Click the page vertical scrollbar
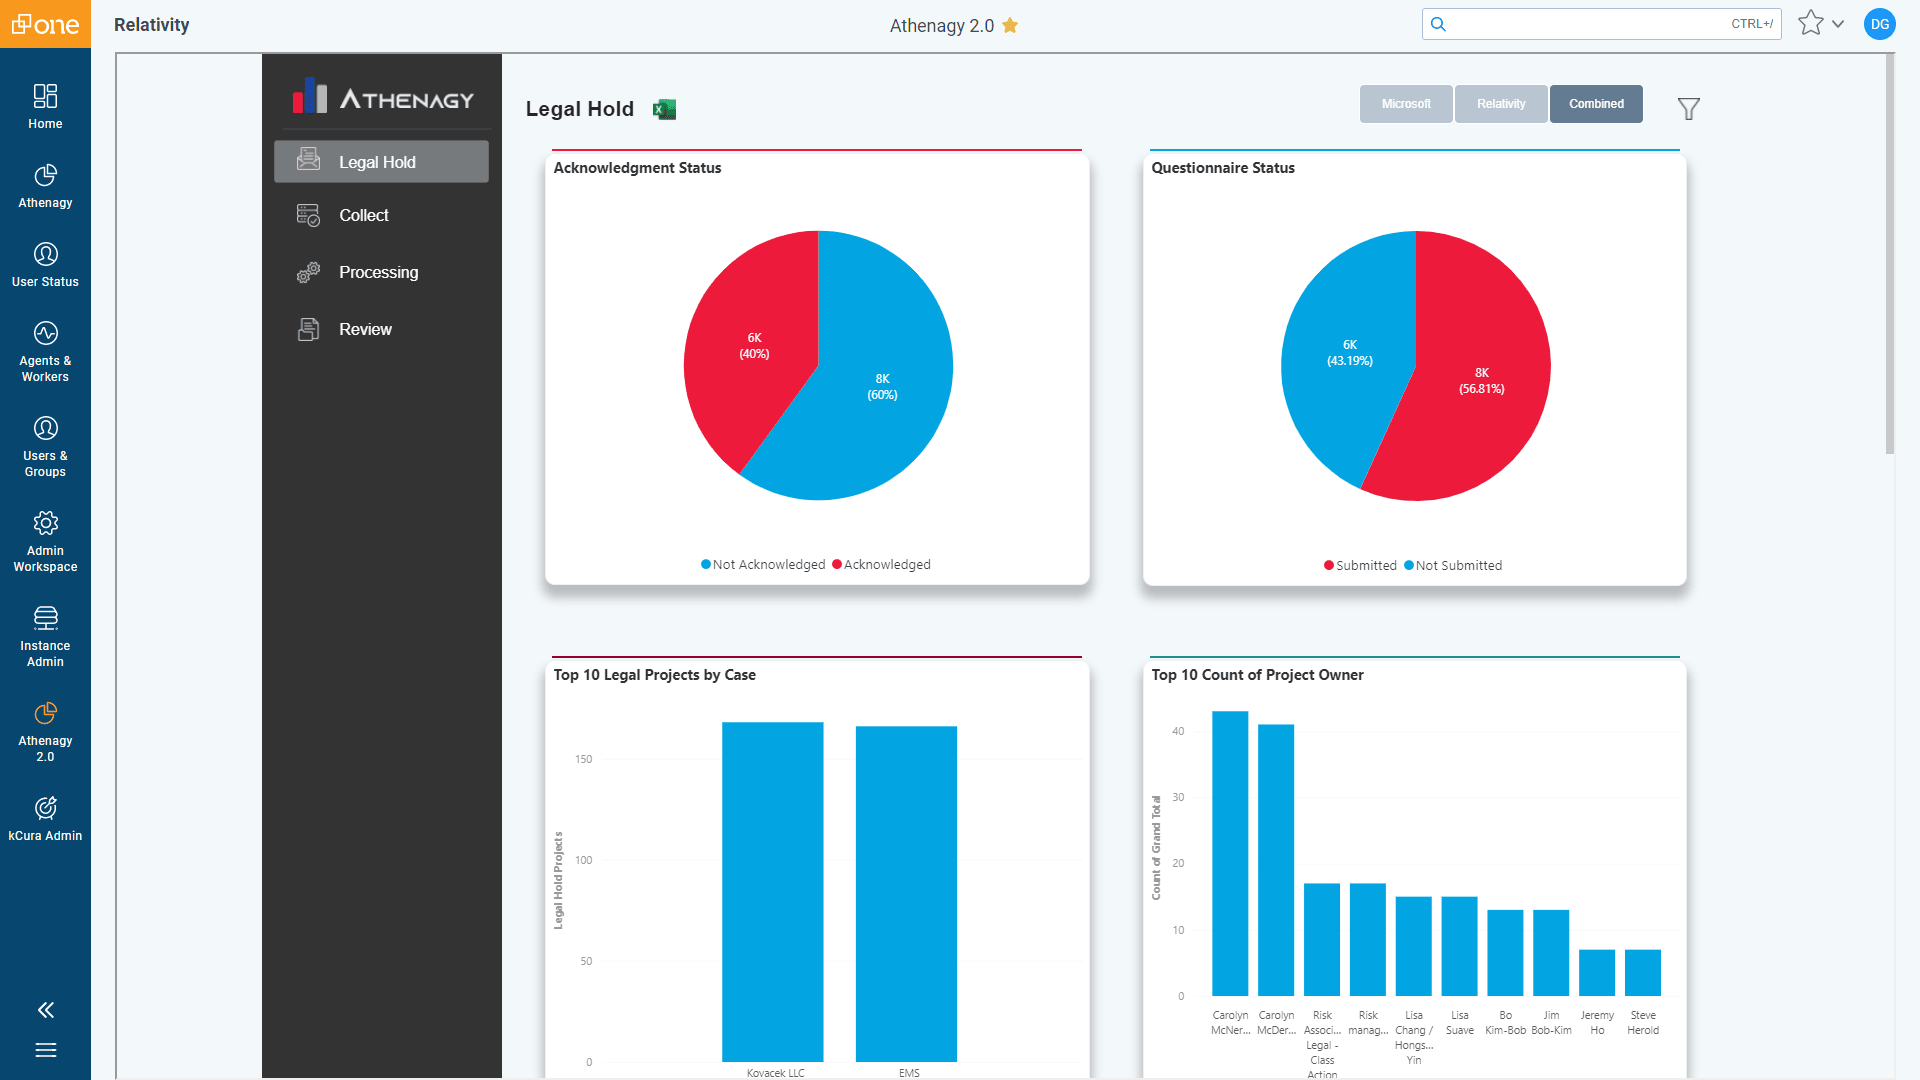 tap(1890, 255)
